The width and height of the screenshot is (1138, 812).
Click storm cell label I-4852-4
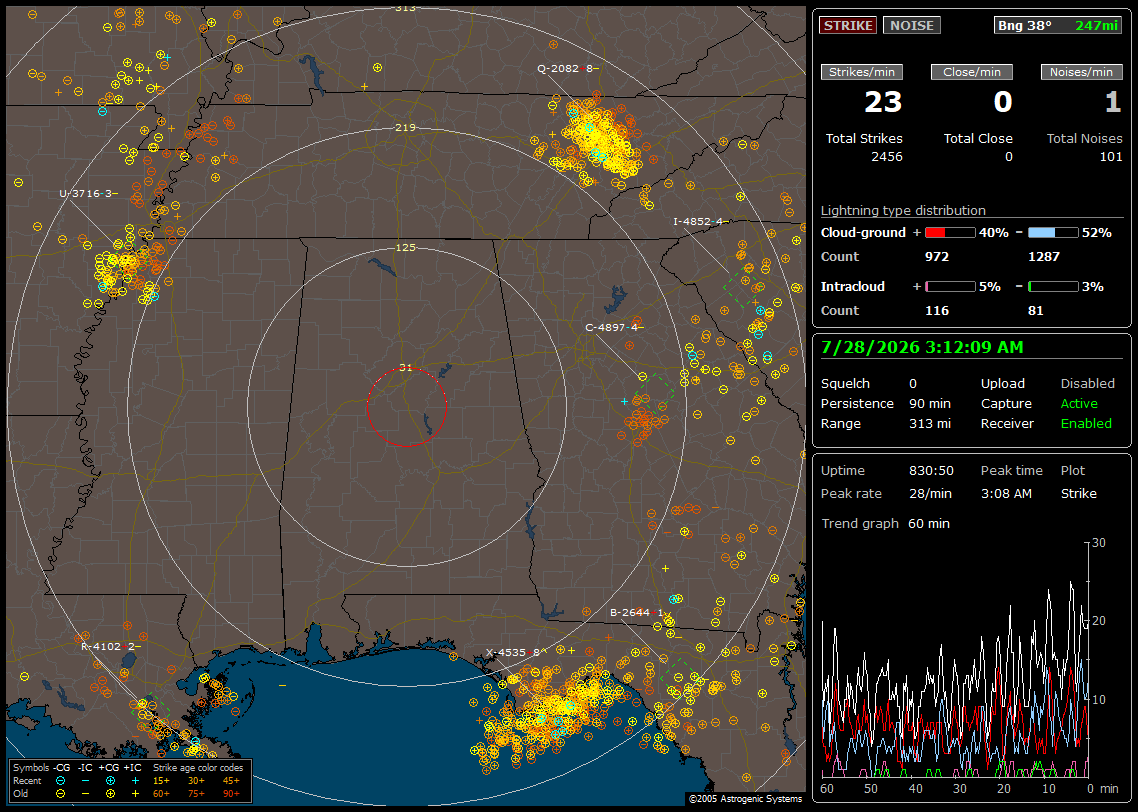[700, 221]
